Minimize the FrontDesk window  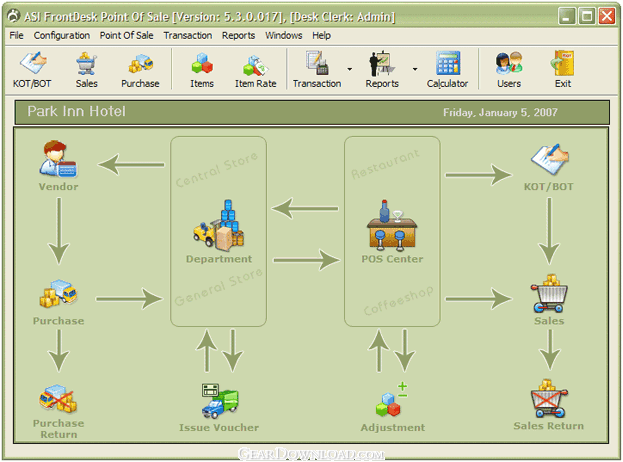coord(567,16)
